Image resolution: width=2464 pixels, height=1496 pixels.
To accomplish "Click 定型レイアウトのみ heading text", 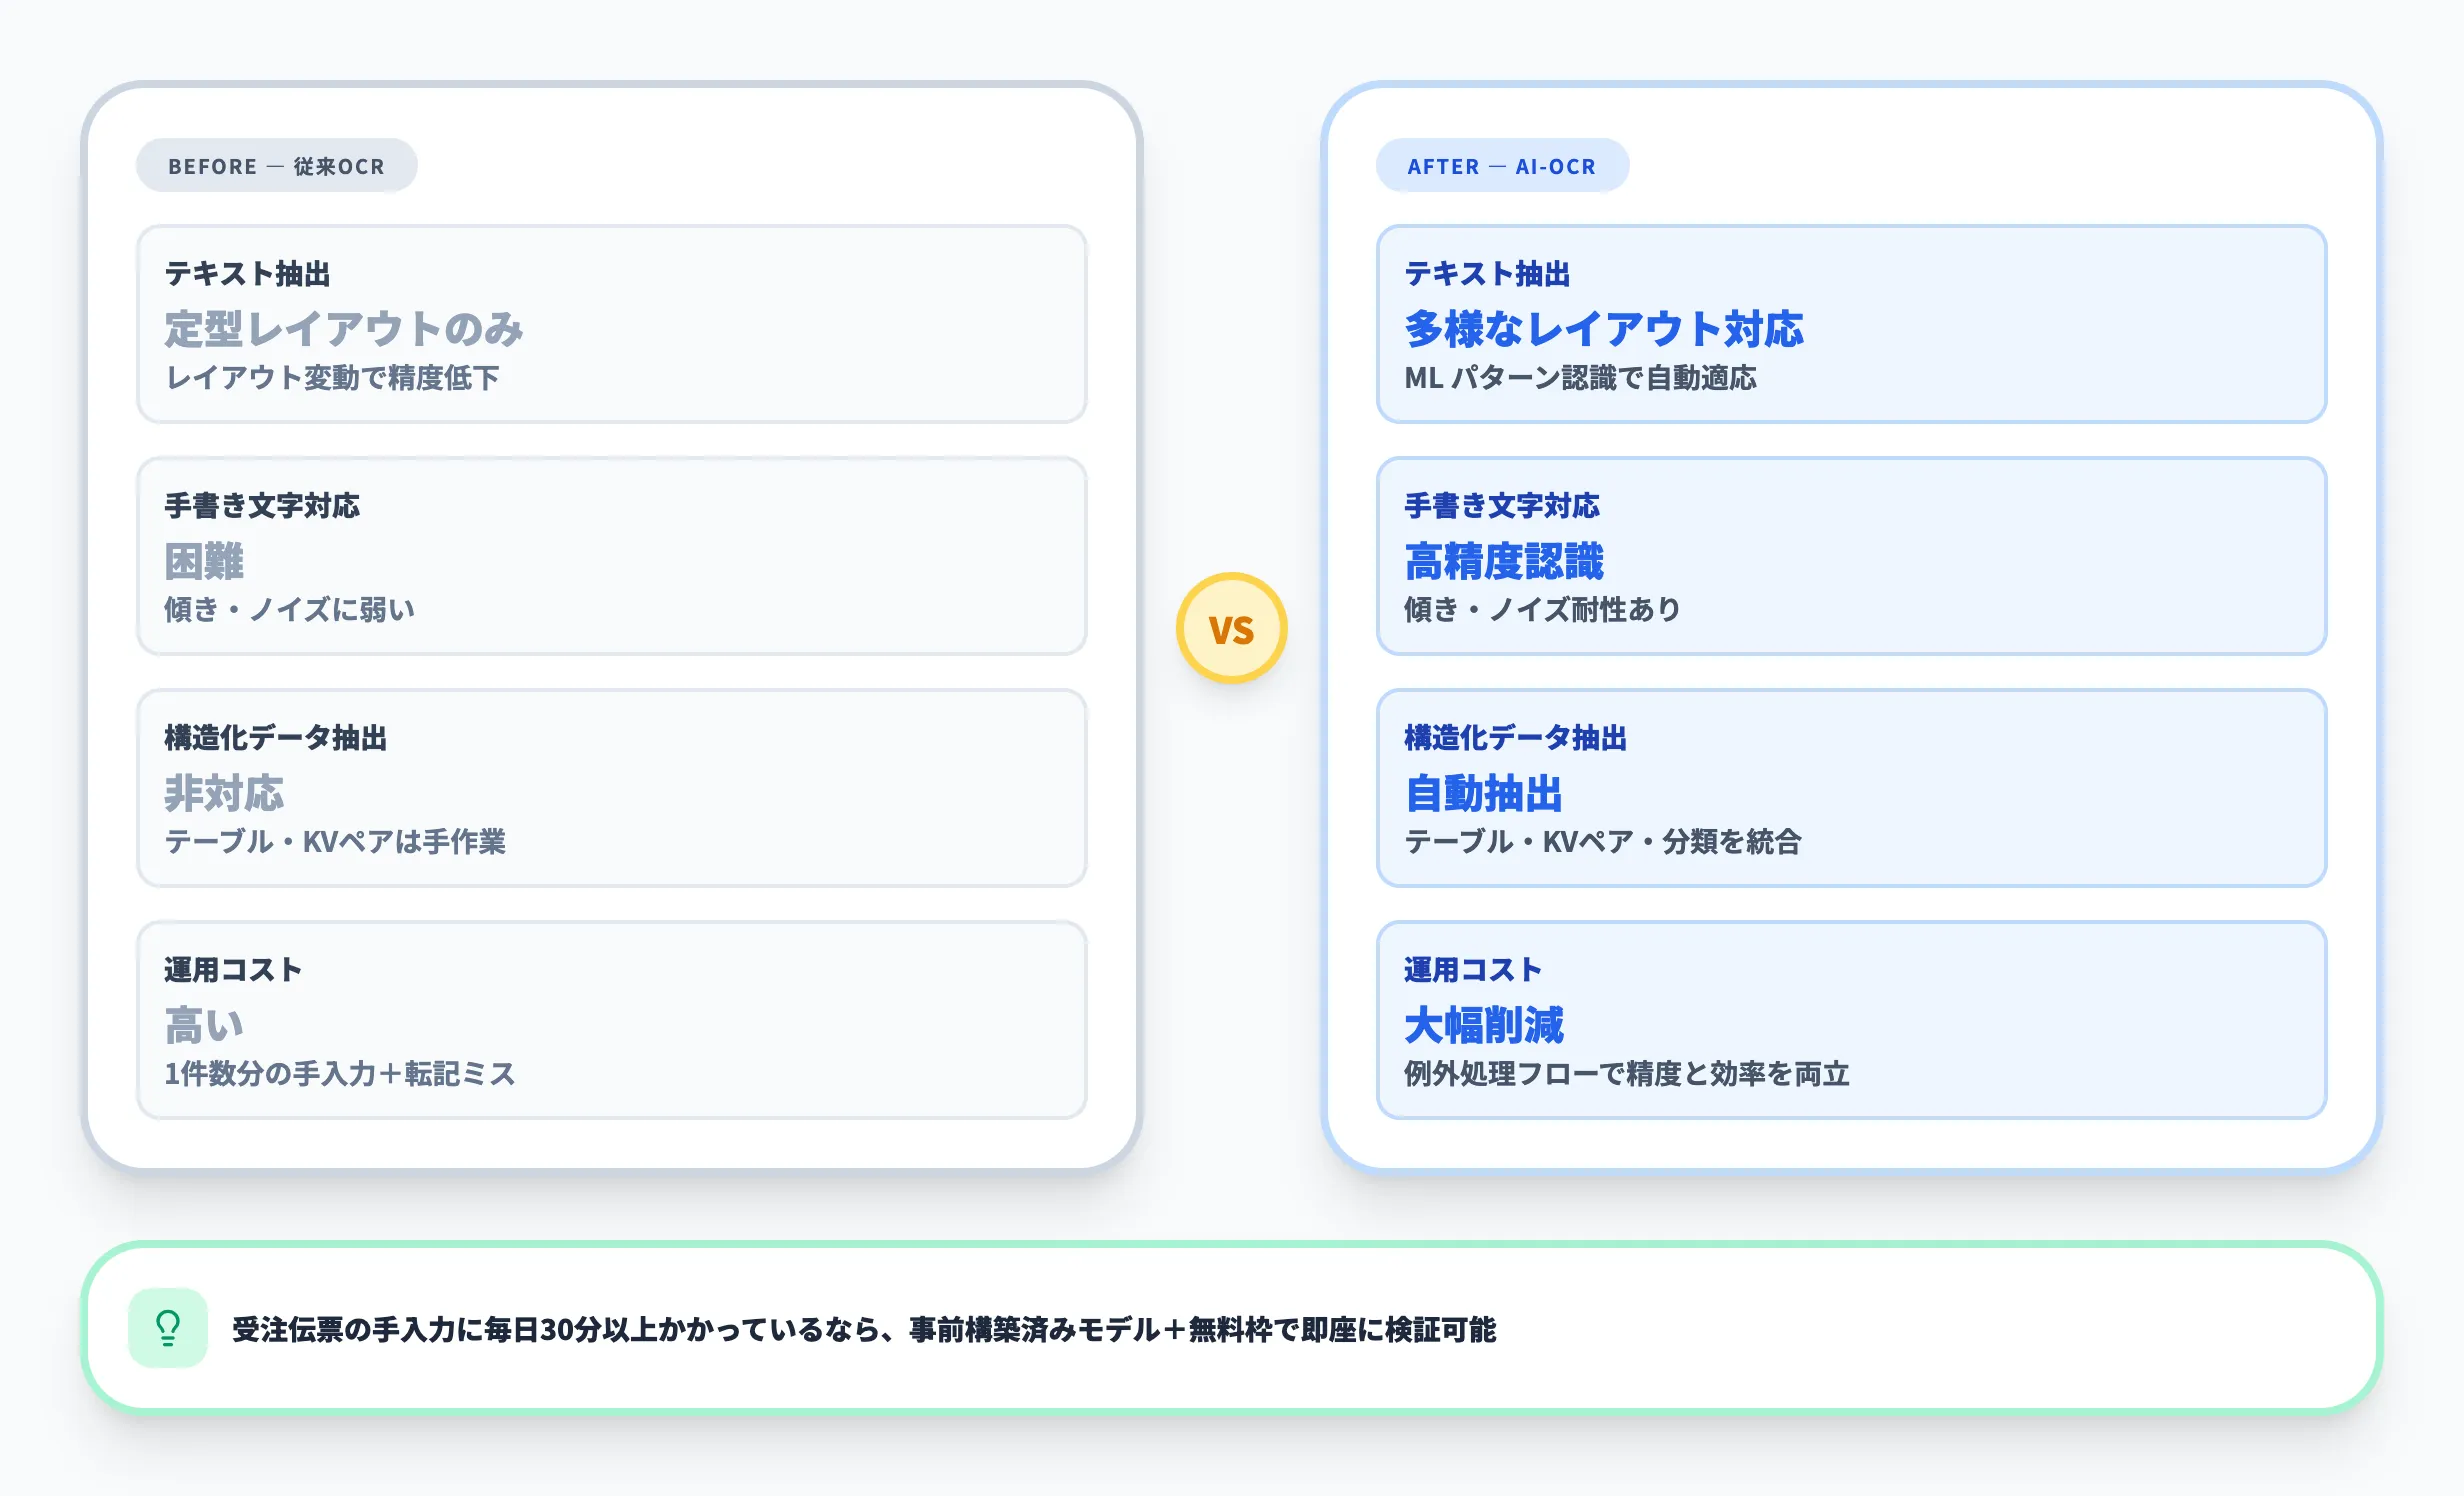I will pyautogui.click(x=343, y=330).
